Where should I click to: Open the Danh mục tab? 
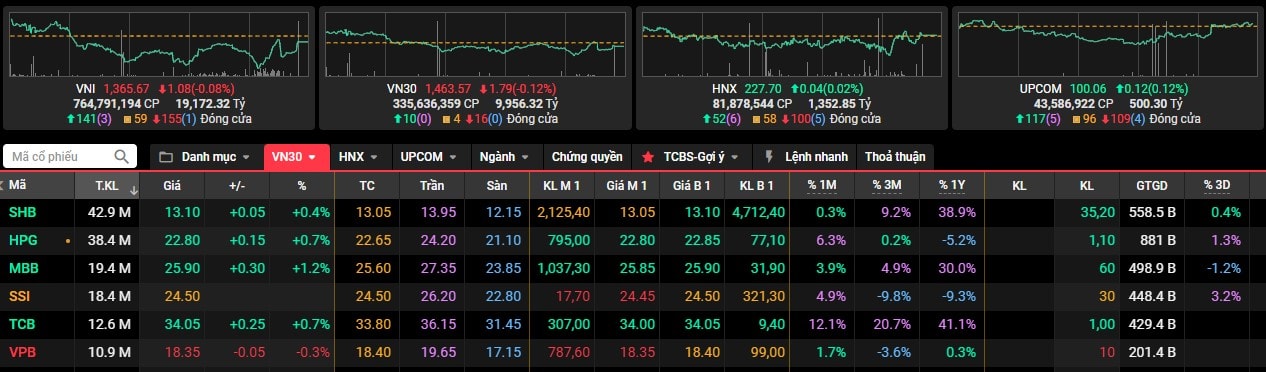pyautogui.click(x=206, y=157)
